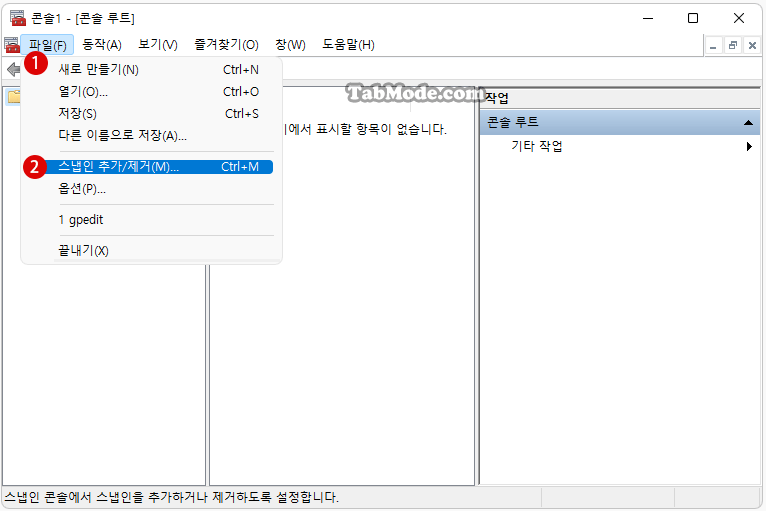Viewport: 766px width, 511px height.
Task: Open the 보기(V) menu
Action: (x=158, y=45)
